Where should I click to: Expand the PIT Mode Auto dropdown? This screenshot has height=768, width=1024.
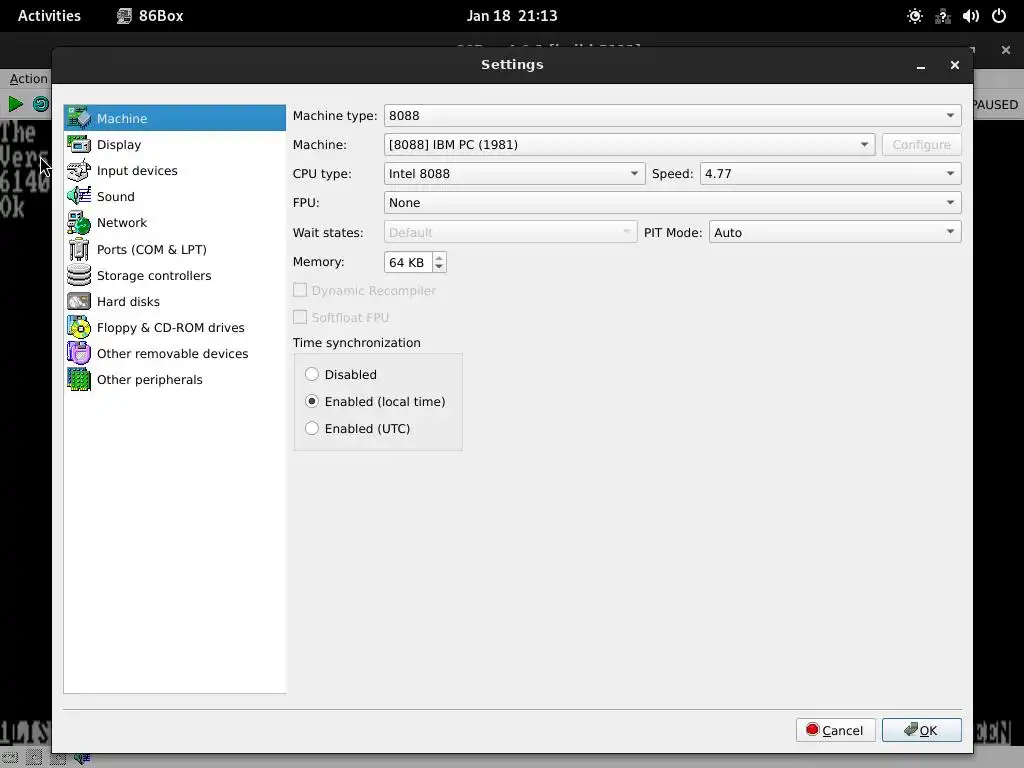click(835, 232)
